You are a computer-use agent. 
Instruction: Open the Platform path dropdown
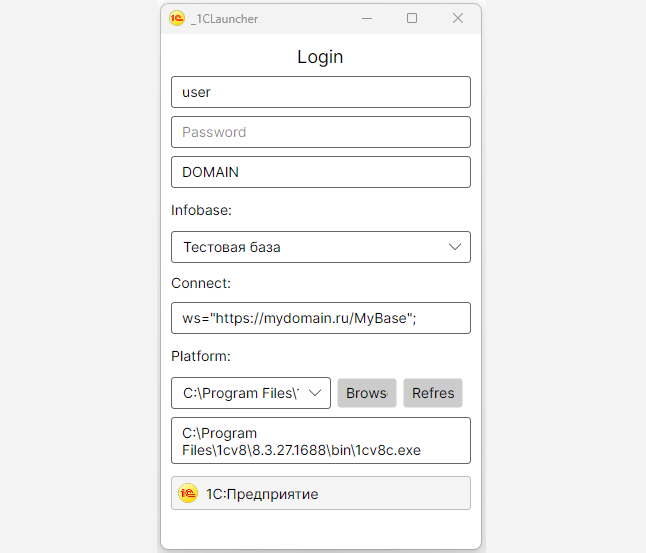point(250,393)
